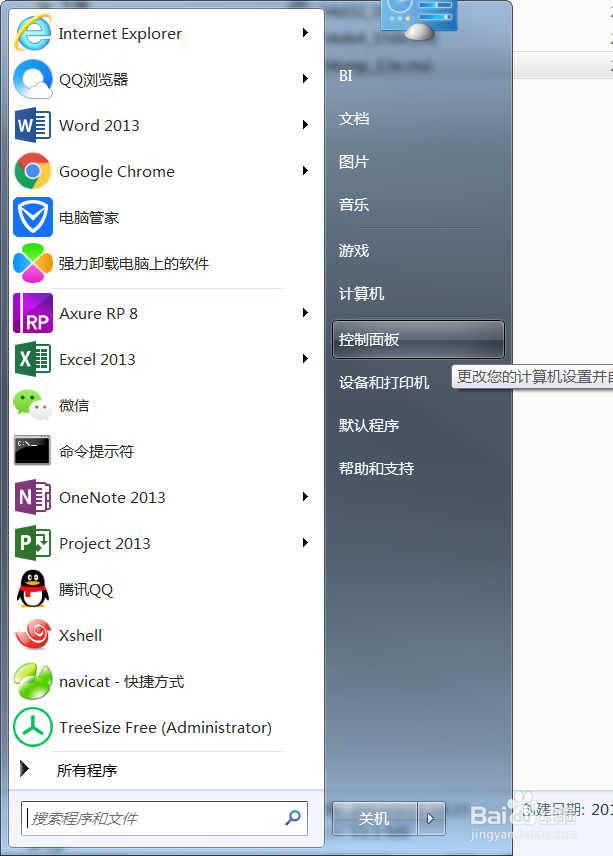Open 文档 documents library

[x=354, y=118]
